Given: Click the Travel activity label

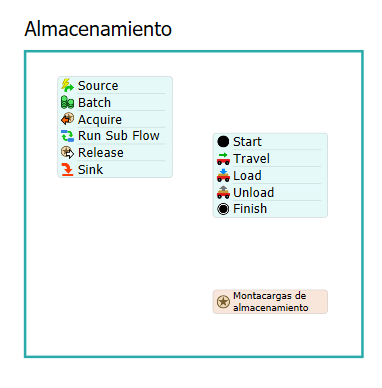Looking at the screenshot, I should point(251,159).
